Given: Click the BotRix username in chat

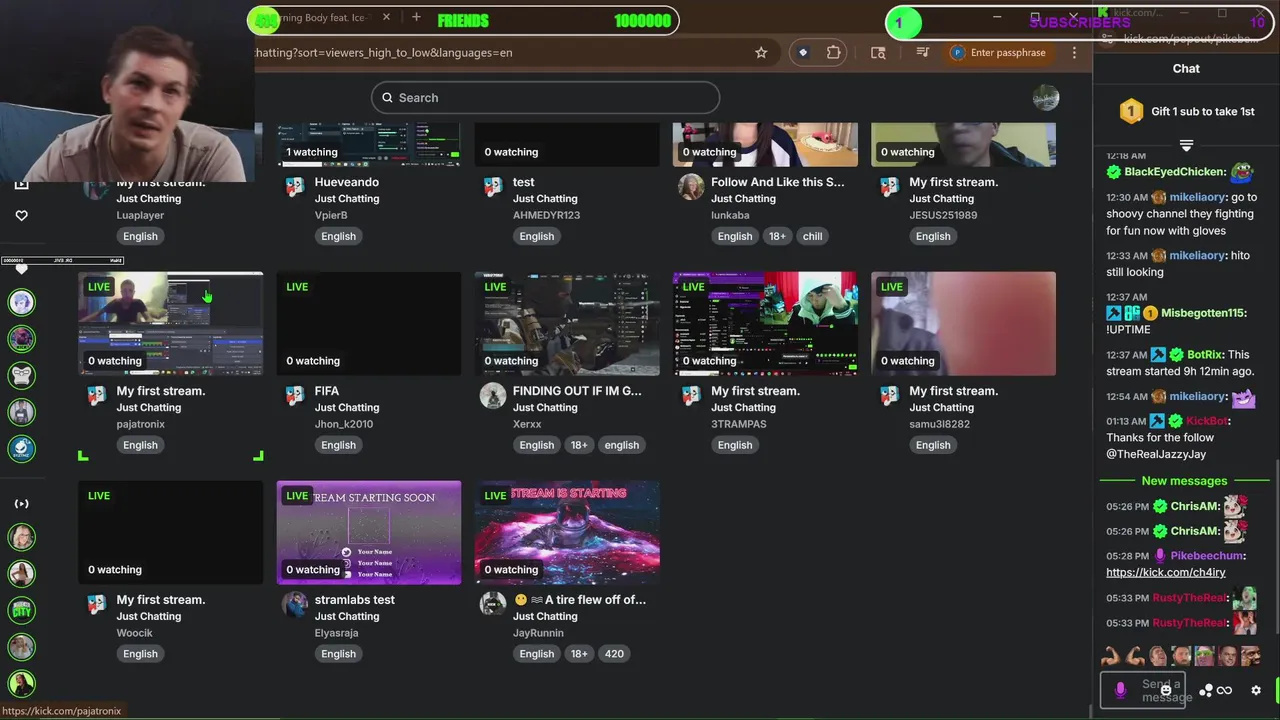Looking at the screenshot, I should pyautogui.click(x=1205, y=355).
